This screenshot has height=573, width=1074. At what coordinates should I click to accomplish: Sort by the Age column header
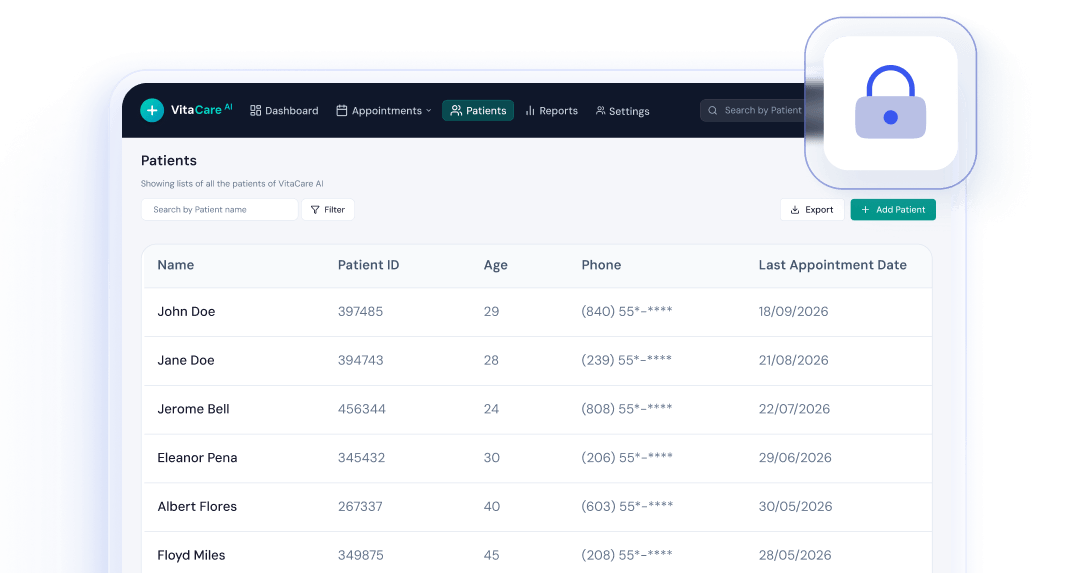(x=496, y=266)
